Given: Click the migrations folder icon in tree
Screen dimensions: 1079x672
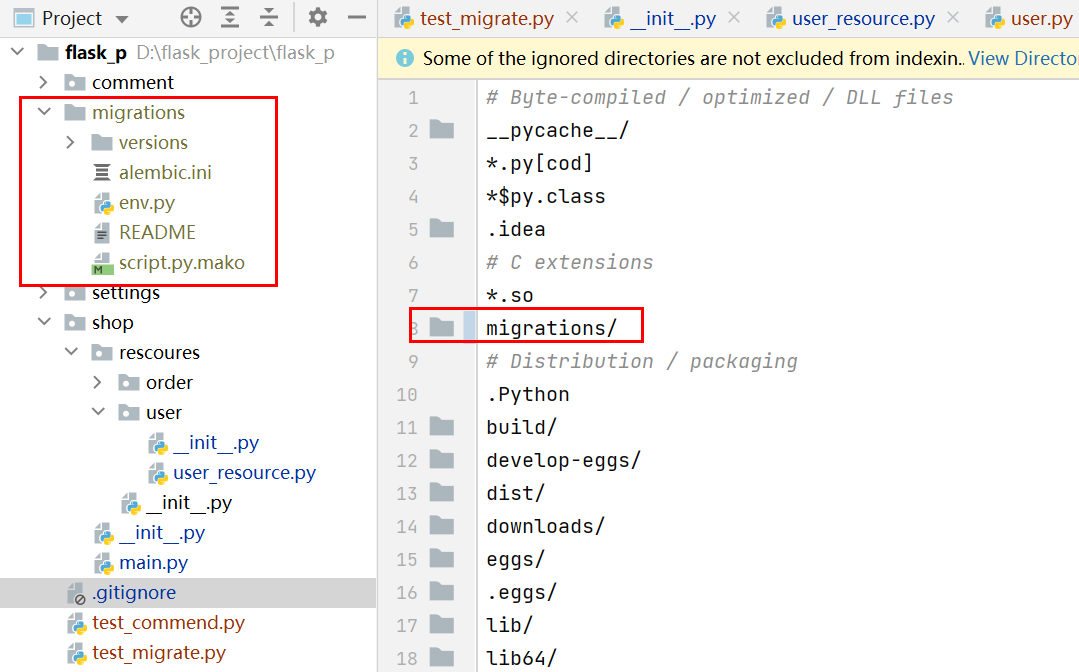Looking at the screenshot, I should [74, 111].
